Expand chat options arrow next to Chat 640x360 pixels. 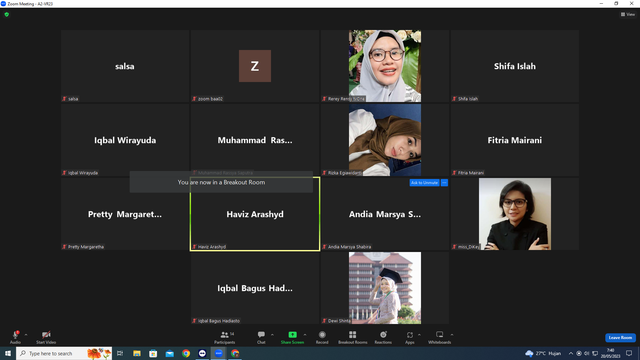pos(272,335)
